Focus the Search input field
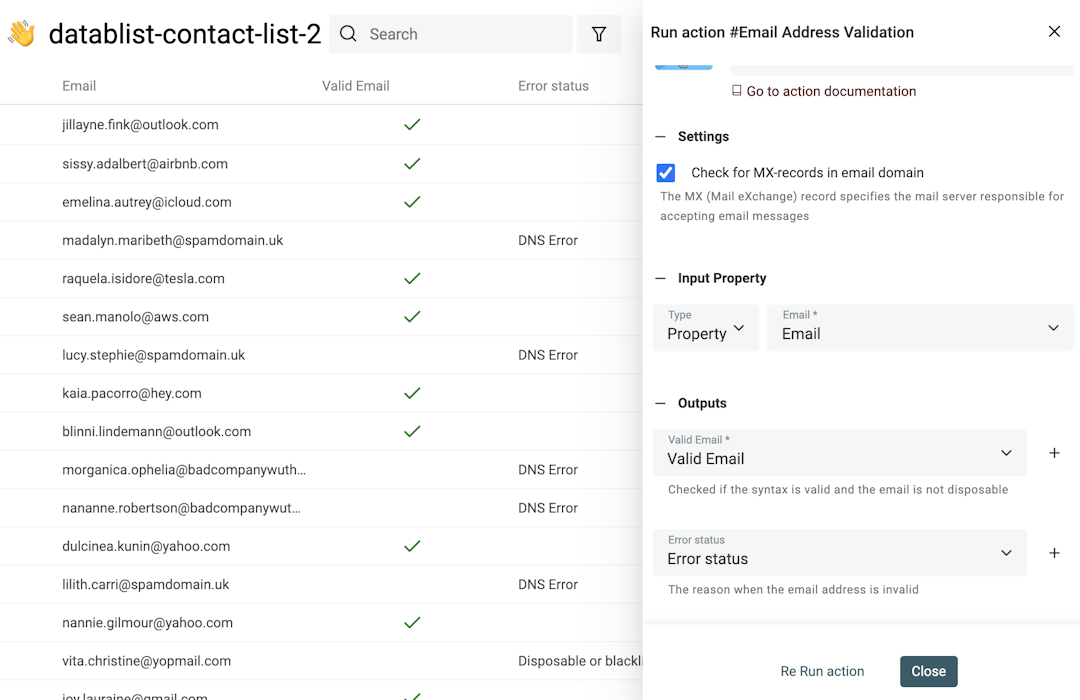Screen dimensions: 1080x700 pyautogui.click(x=465, y=34)
